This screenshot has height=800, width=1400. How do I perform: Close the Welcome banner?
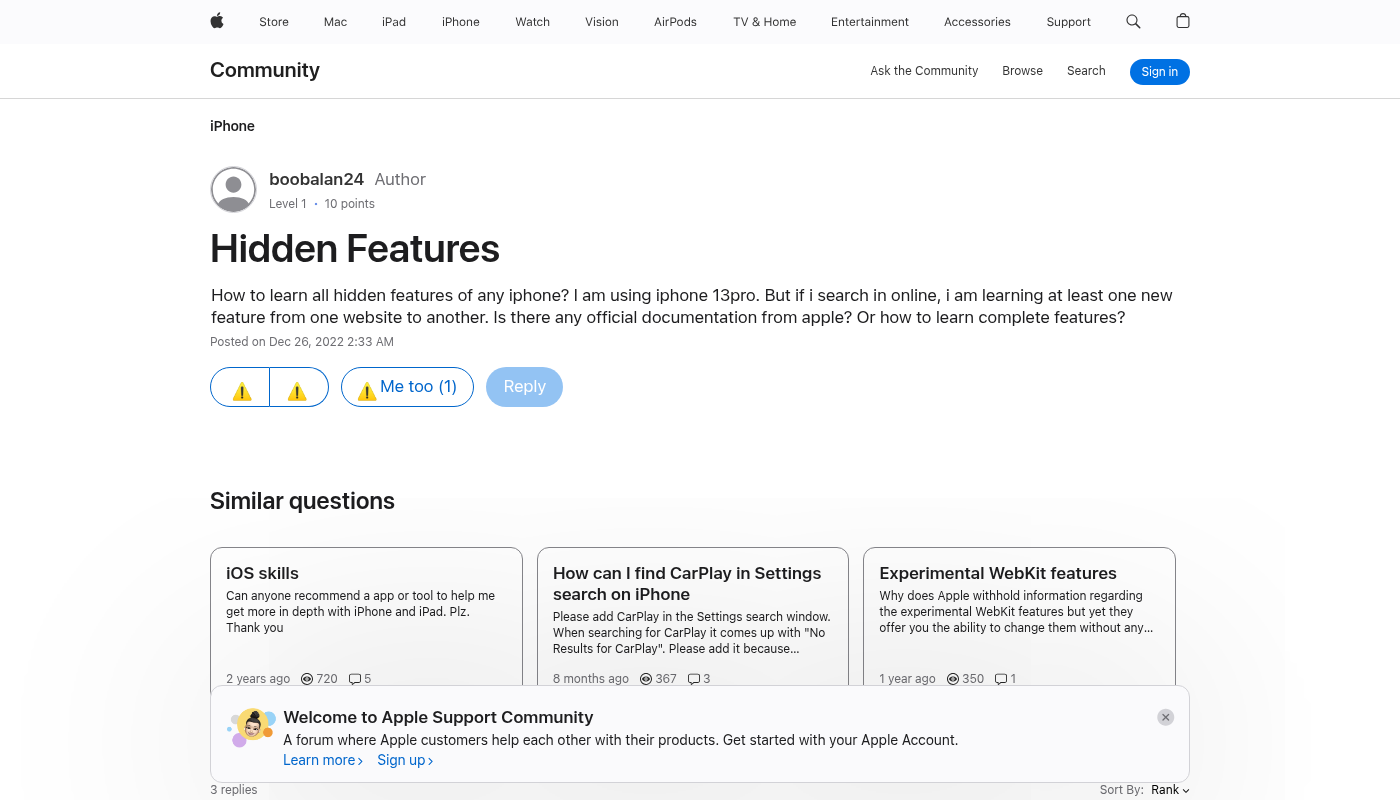click(x=1165, y=717)
